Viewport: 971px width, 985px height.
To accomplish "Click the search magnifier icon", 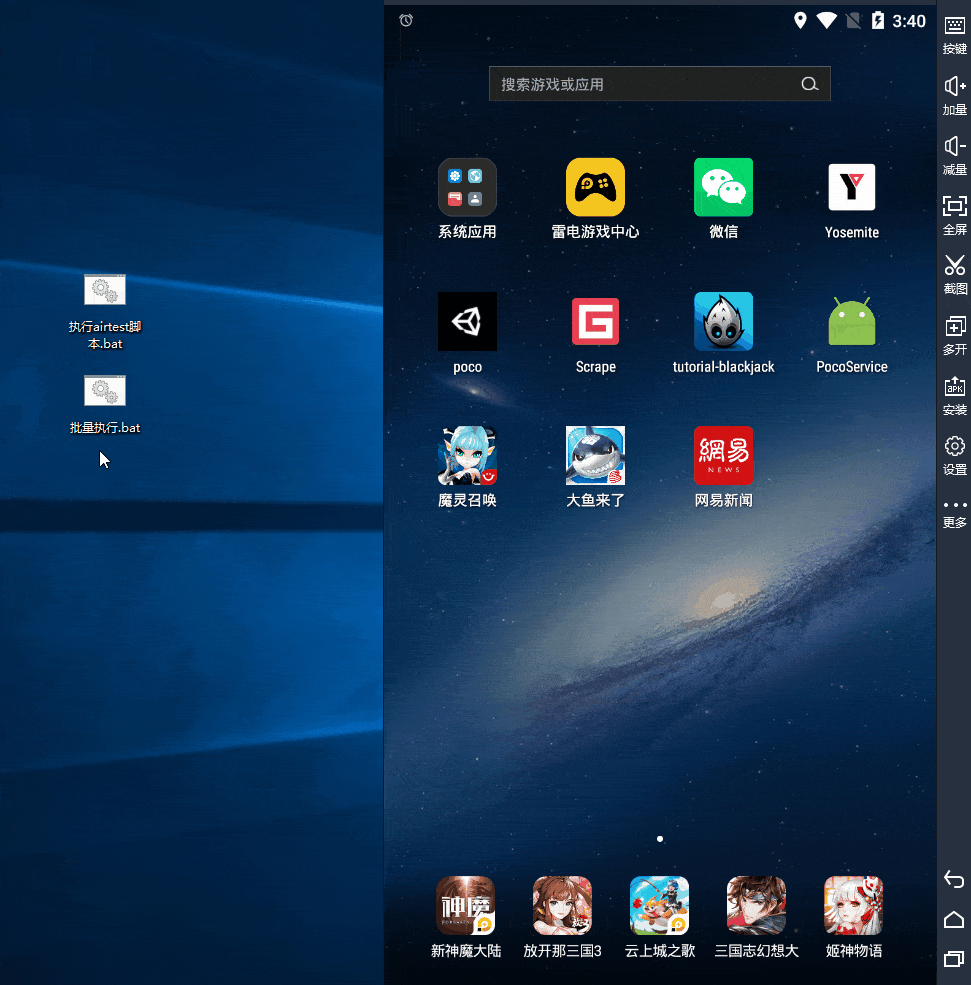I will click(x=810, y=84).
